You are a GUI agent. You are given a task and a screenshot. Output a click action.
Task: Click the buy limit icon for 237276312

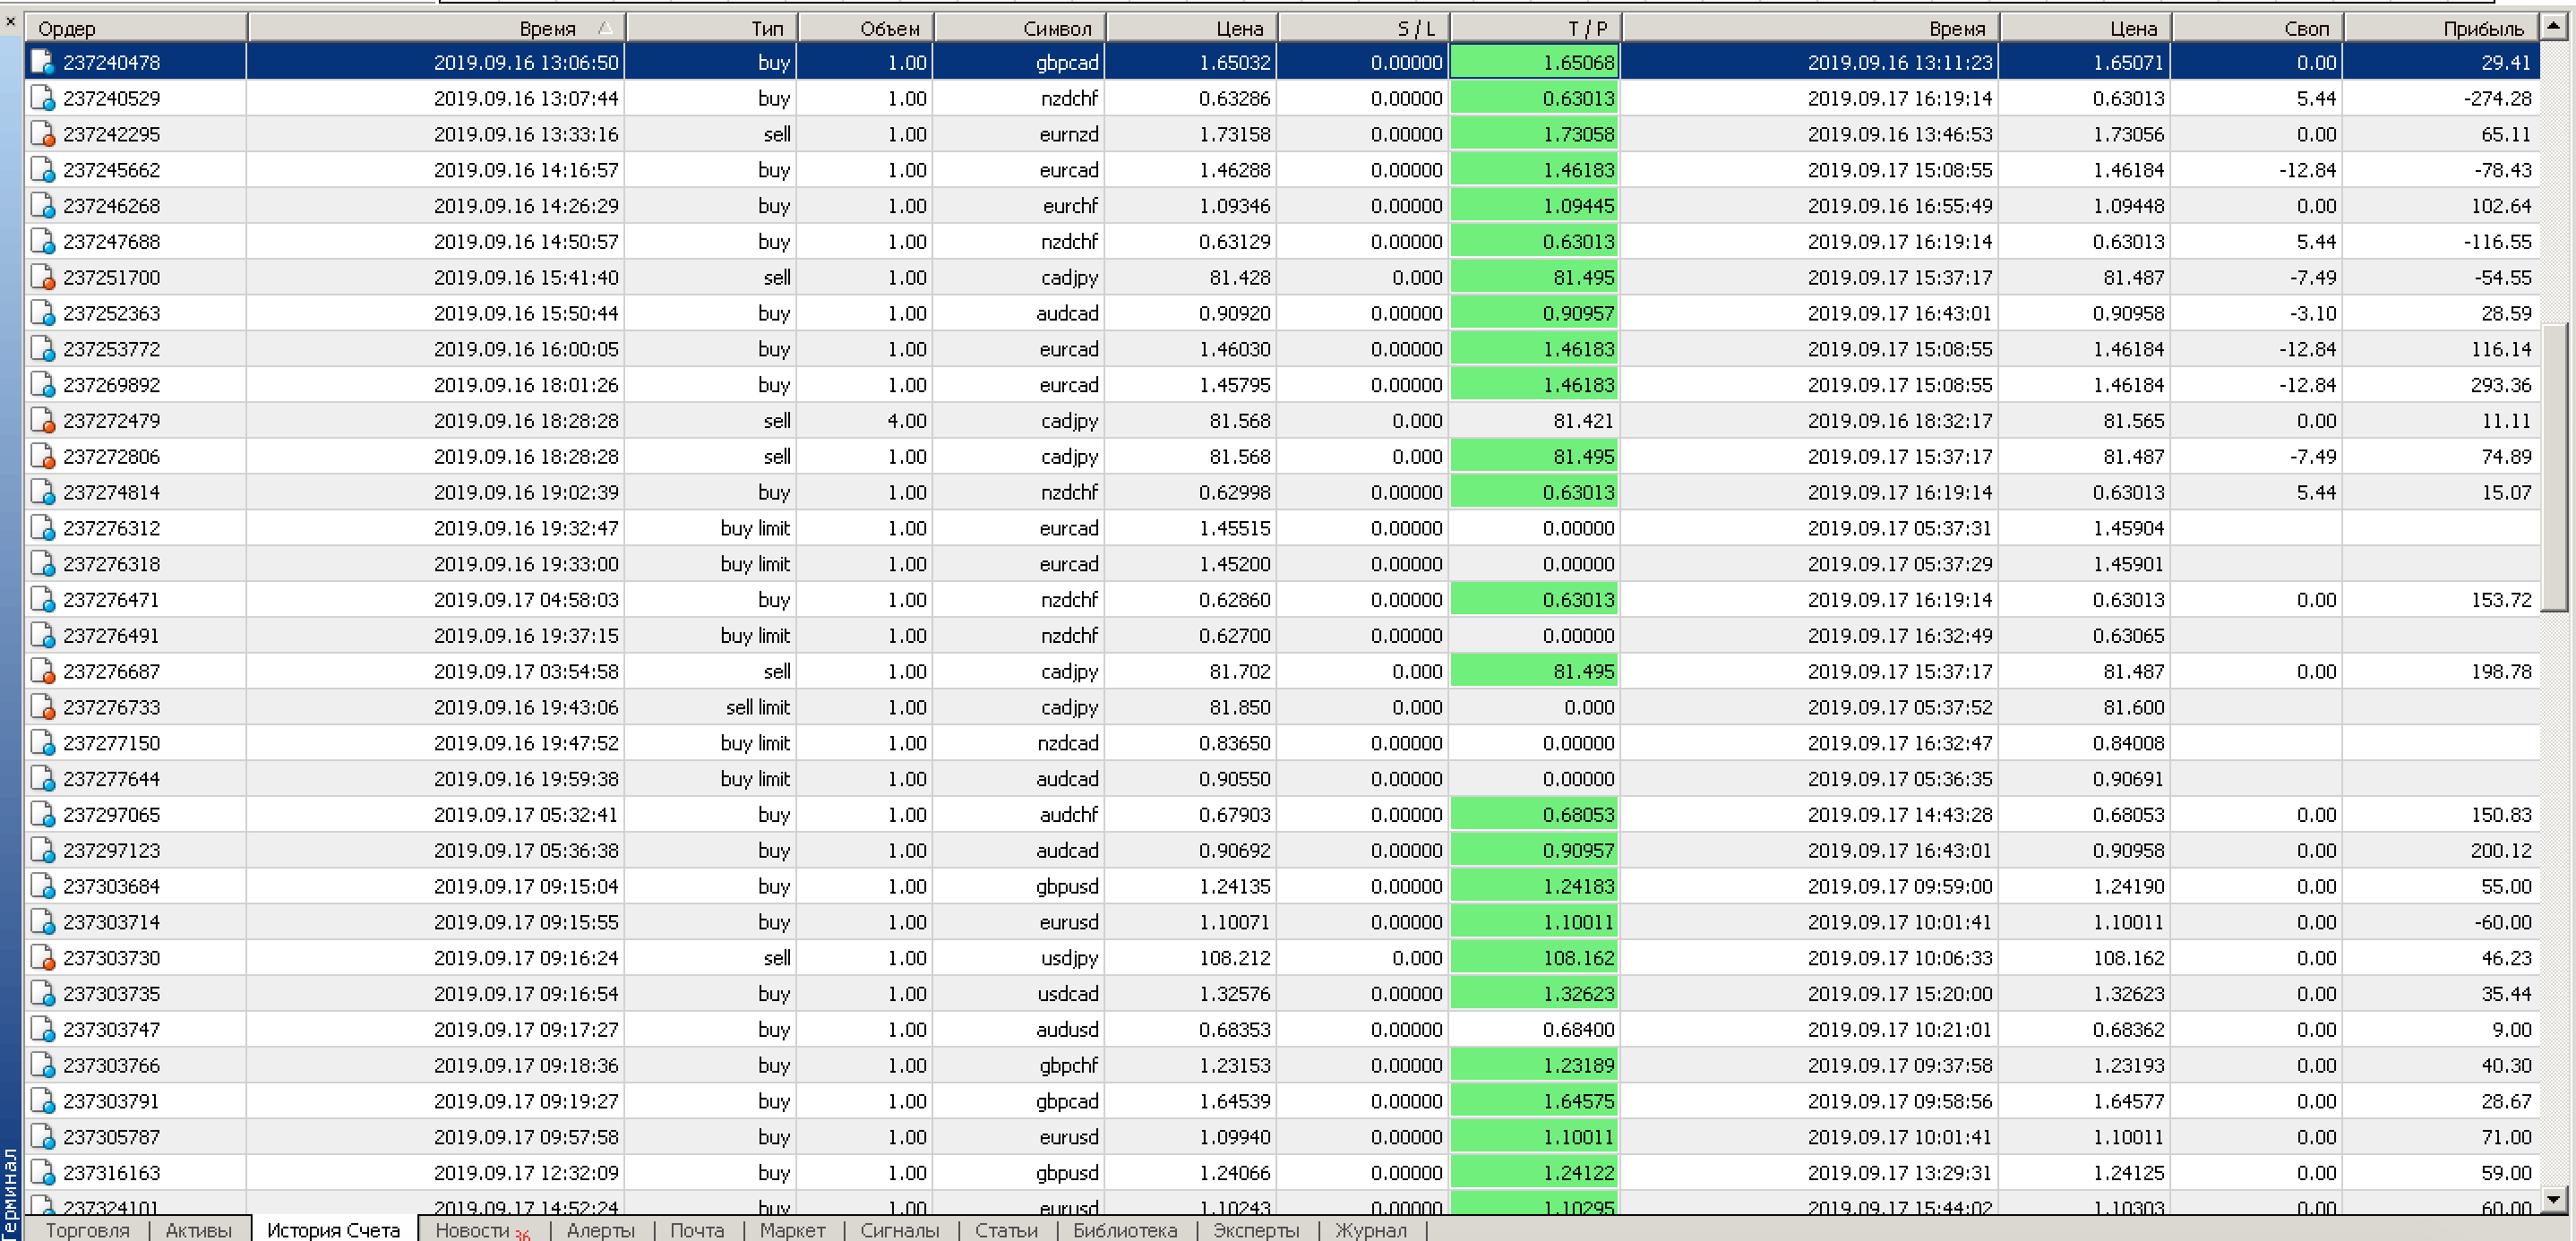point(42,528)
